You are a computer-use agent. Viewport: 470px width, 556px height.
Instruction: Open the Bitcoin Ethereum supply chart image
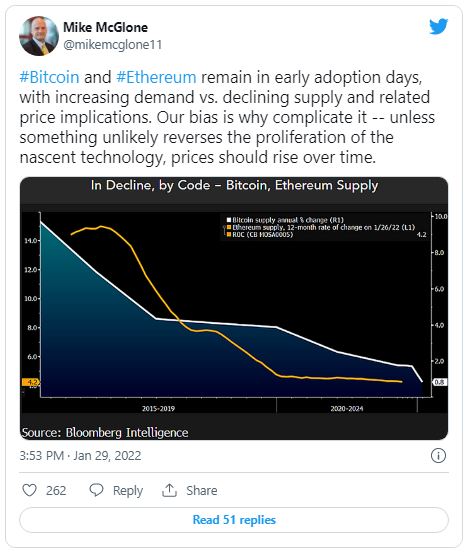click(x=234, y=308)
